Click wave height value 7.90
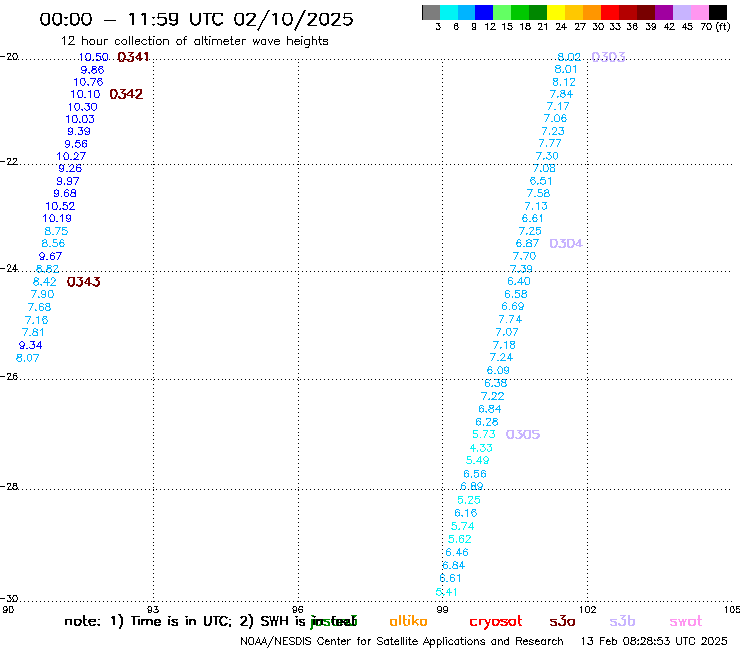Image resolution: width=740 pixels, height=650 pixels. [x=42, y=295]
